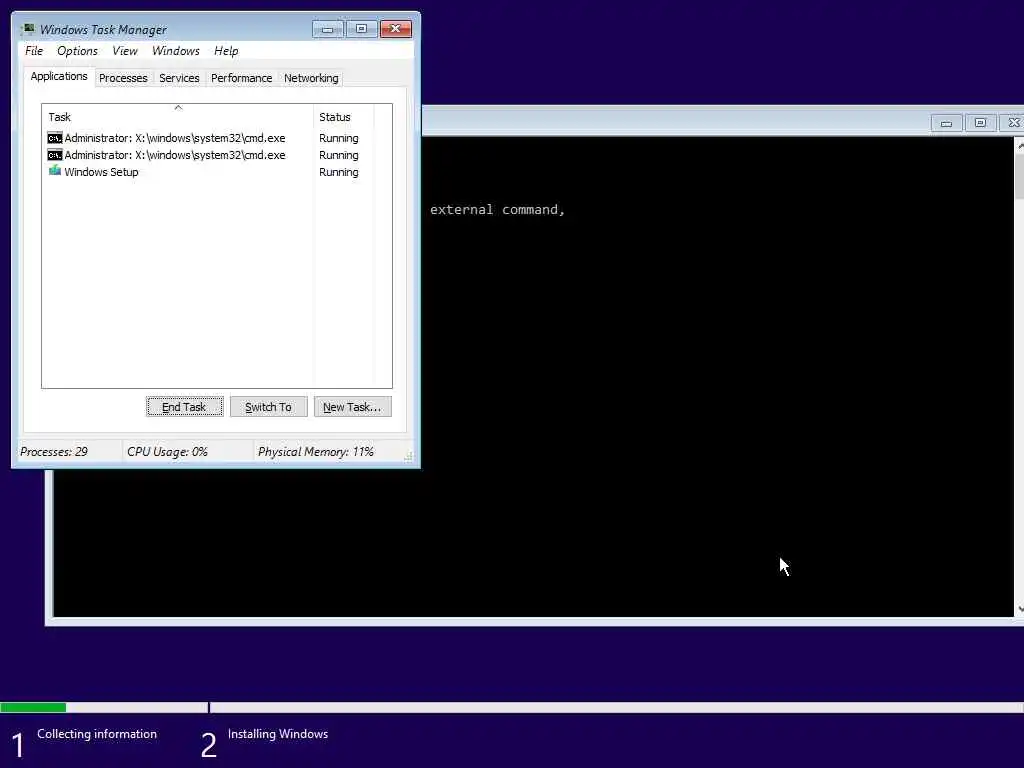1024x768 pixels.
Task: Click the green setup progress bar
Action: 33,707
